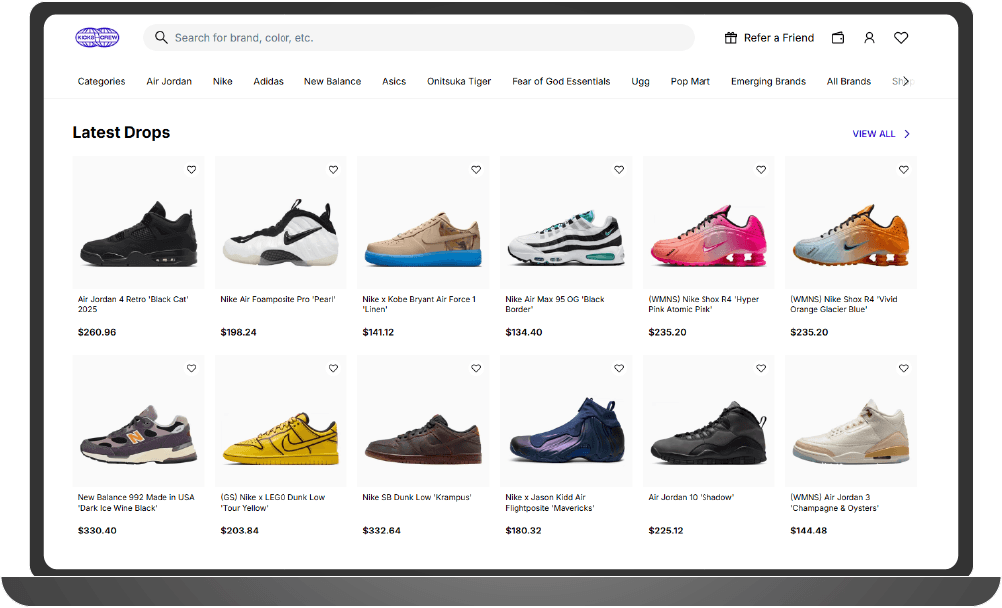Screen dimensions: 1002x608
Task: Expand hidden nav brands with right chevron
Action: (x=907, y=81)
